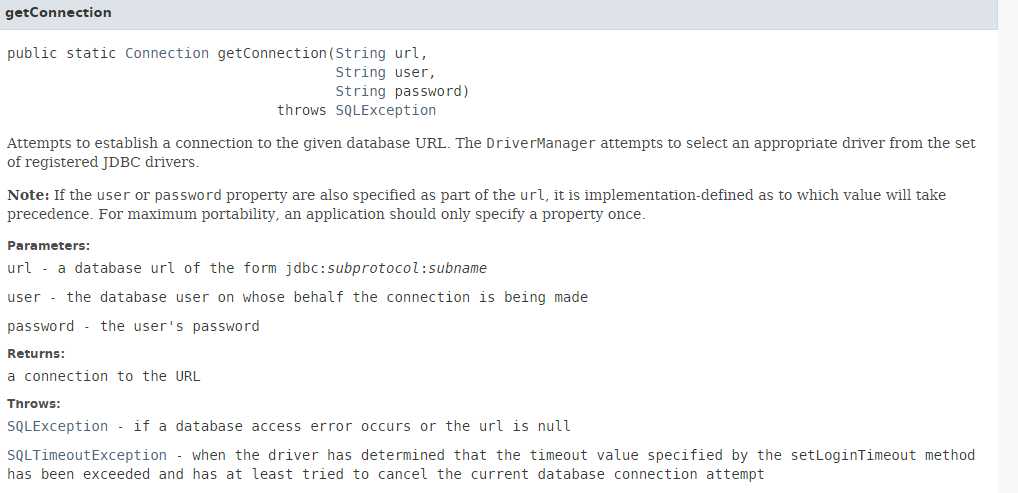1018x493 pixels.
Task: Click the getConnection section header
Action: point(58,12)
